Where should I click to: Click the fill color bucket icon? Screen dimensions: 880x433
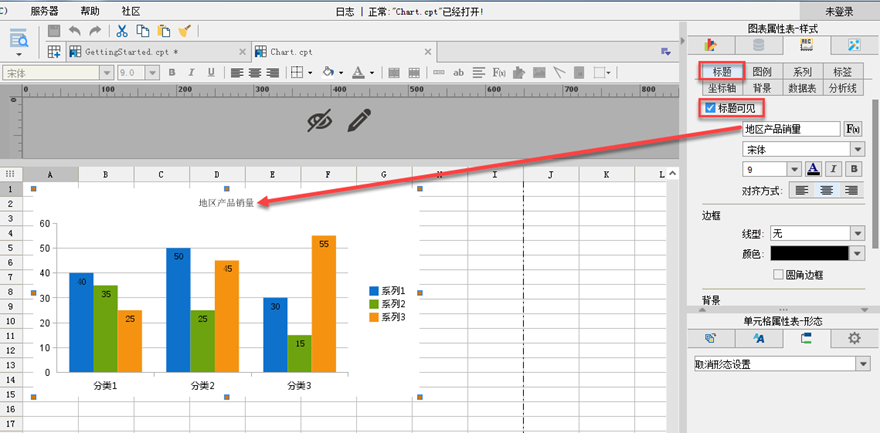[328, 72]
